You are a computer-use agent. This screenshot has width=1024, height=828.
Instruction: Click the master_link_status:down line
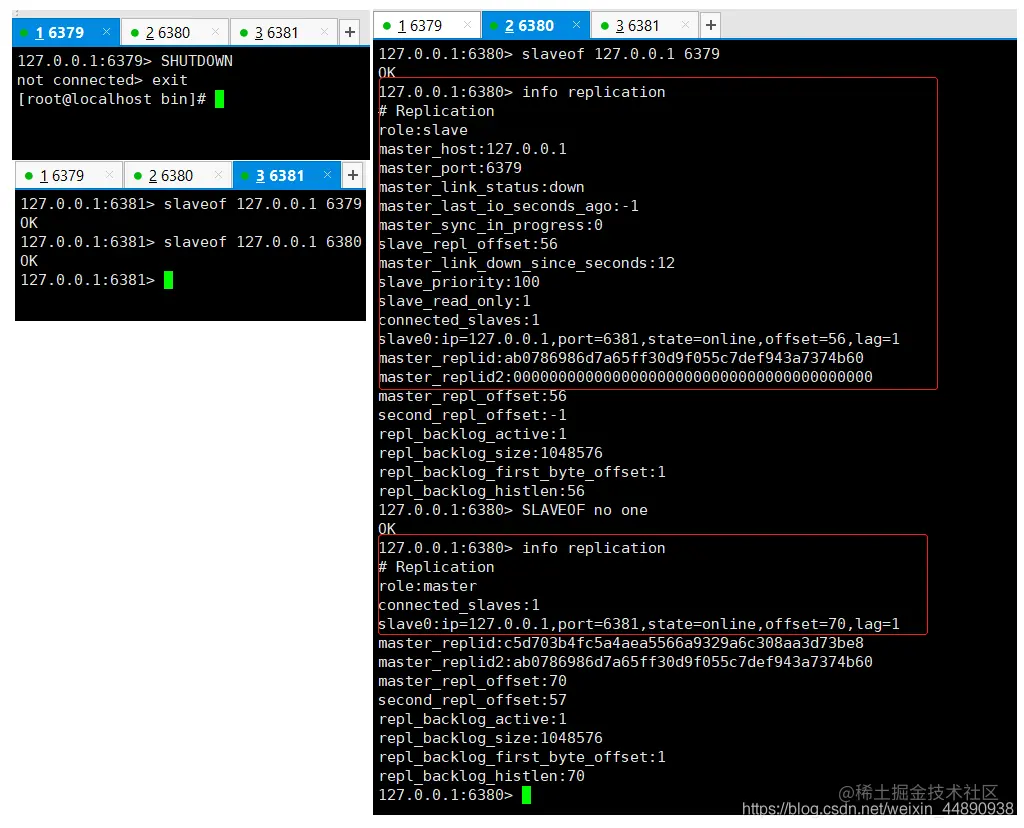tap(481, 187)
